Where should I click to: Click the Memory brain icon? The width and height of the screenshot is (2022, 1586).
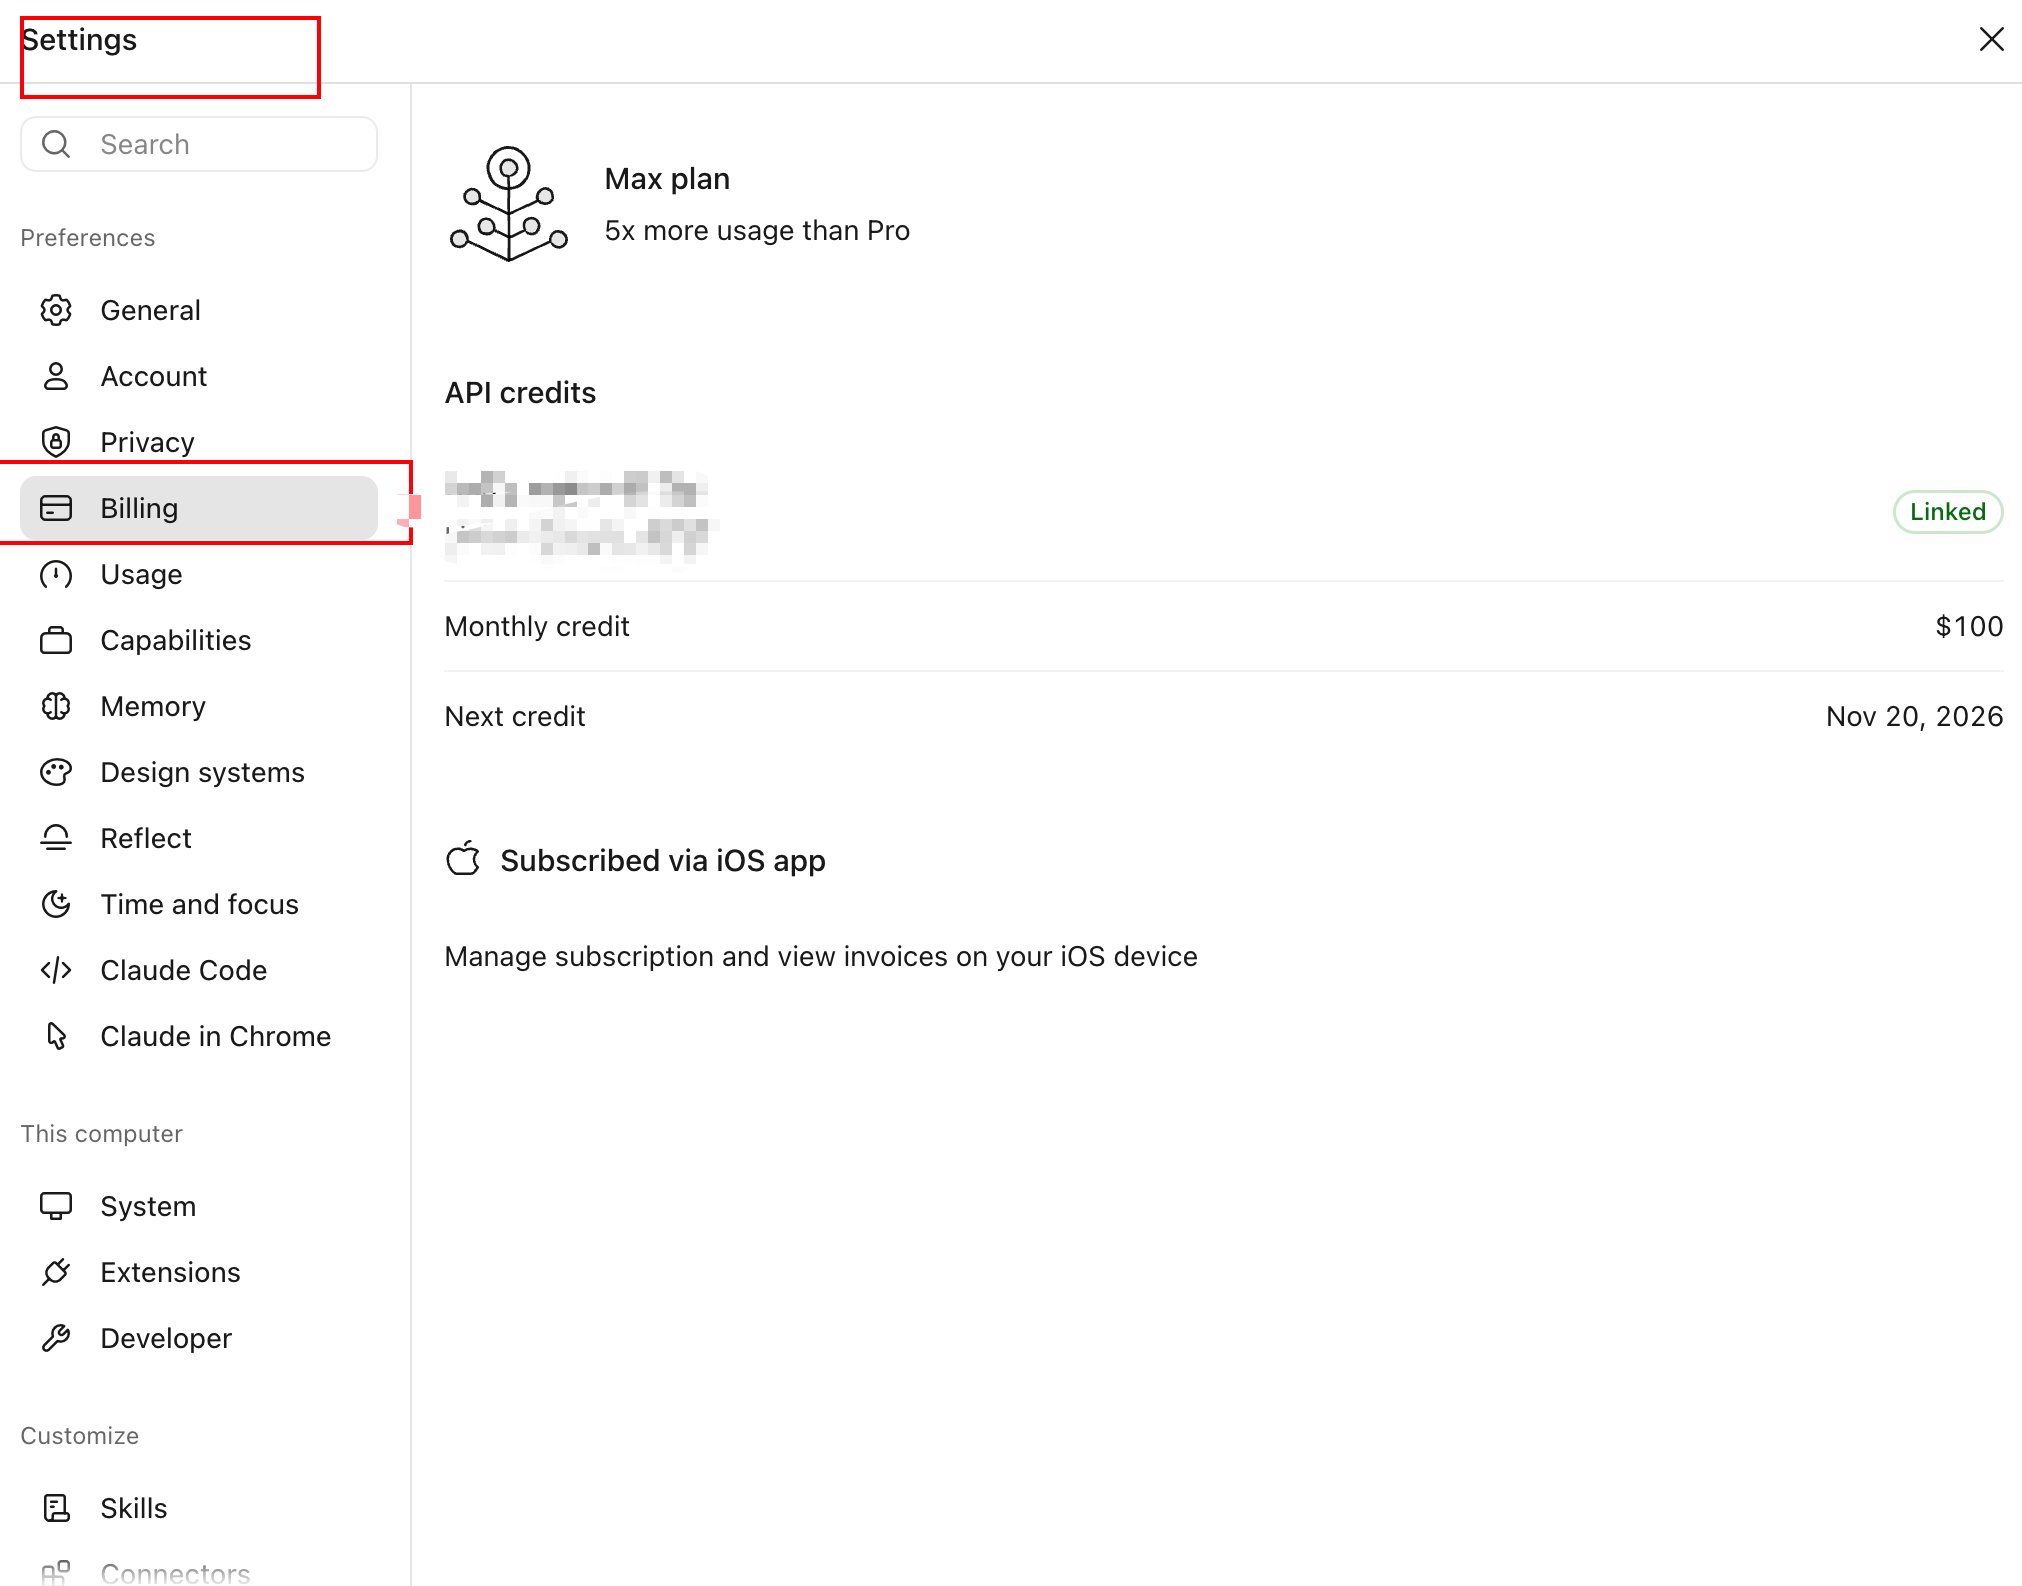[x=56, y=706]
